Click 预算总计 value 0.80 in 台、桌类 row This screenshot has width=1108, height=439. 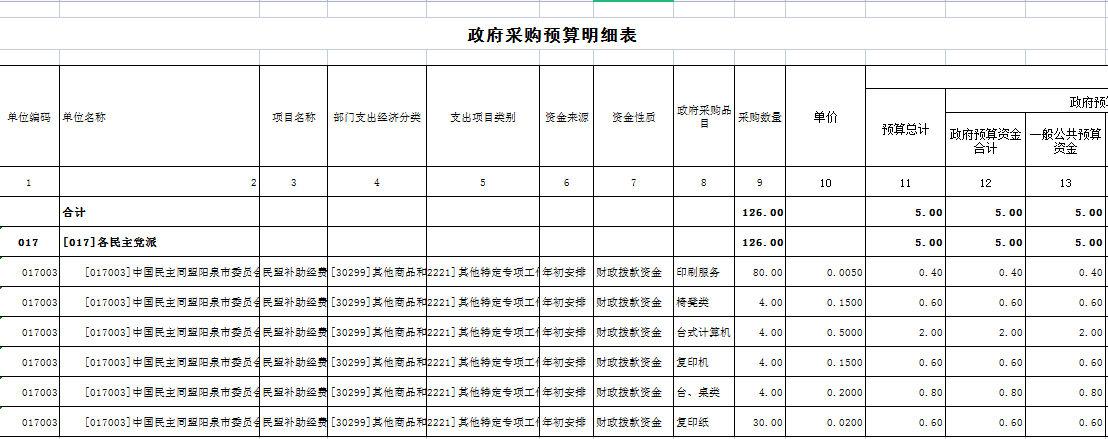click(905, 392)
